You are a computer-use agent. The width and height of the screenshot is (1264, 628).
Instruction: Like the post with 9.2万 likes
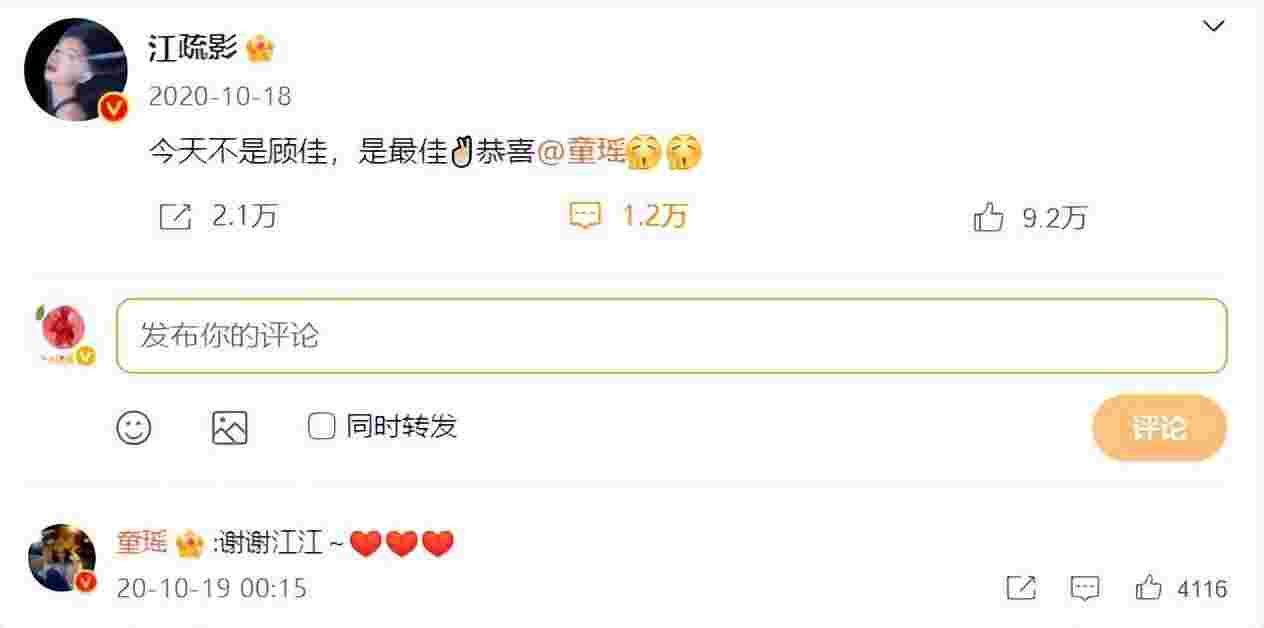(x=988, y=217)
